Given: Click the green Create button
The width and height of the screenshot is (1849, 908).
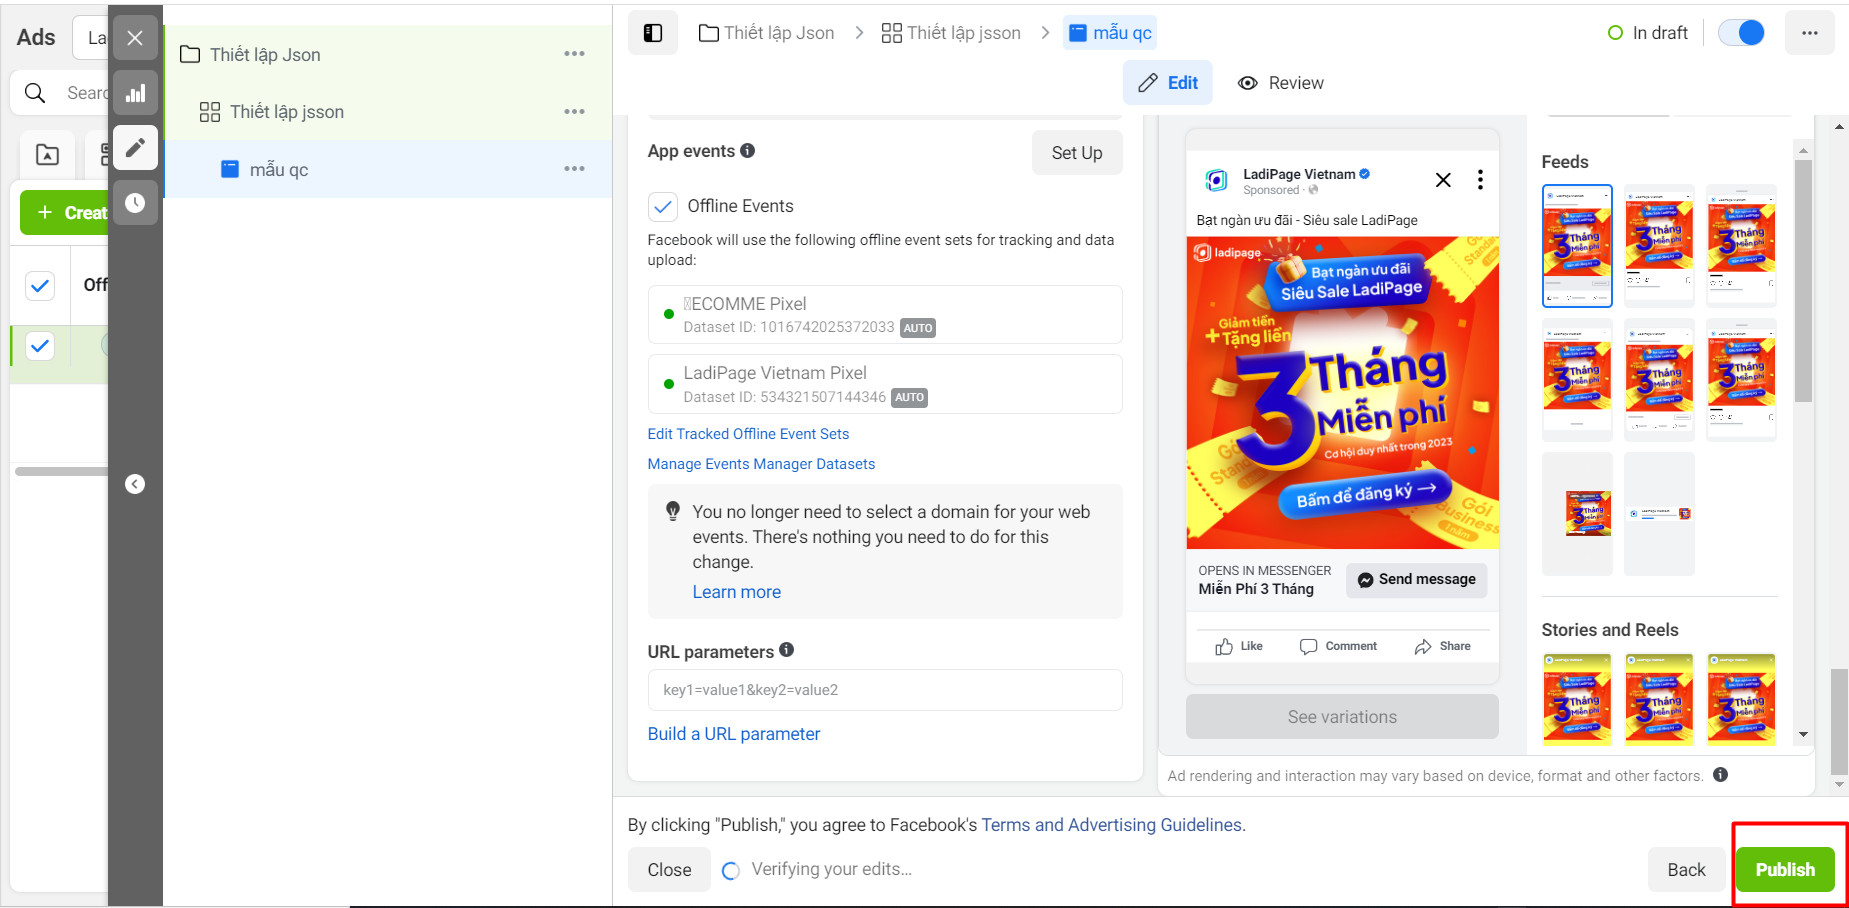Looking at the screenshot, I should 65,213.
